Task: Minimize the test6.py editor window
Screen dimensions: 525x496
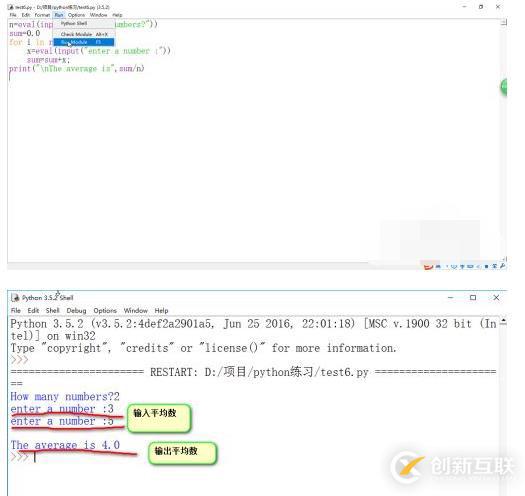Action: coord(464,7)
